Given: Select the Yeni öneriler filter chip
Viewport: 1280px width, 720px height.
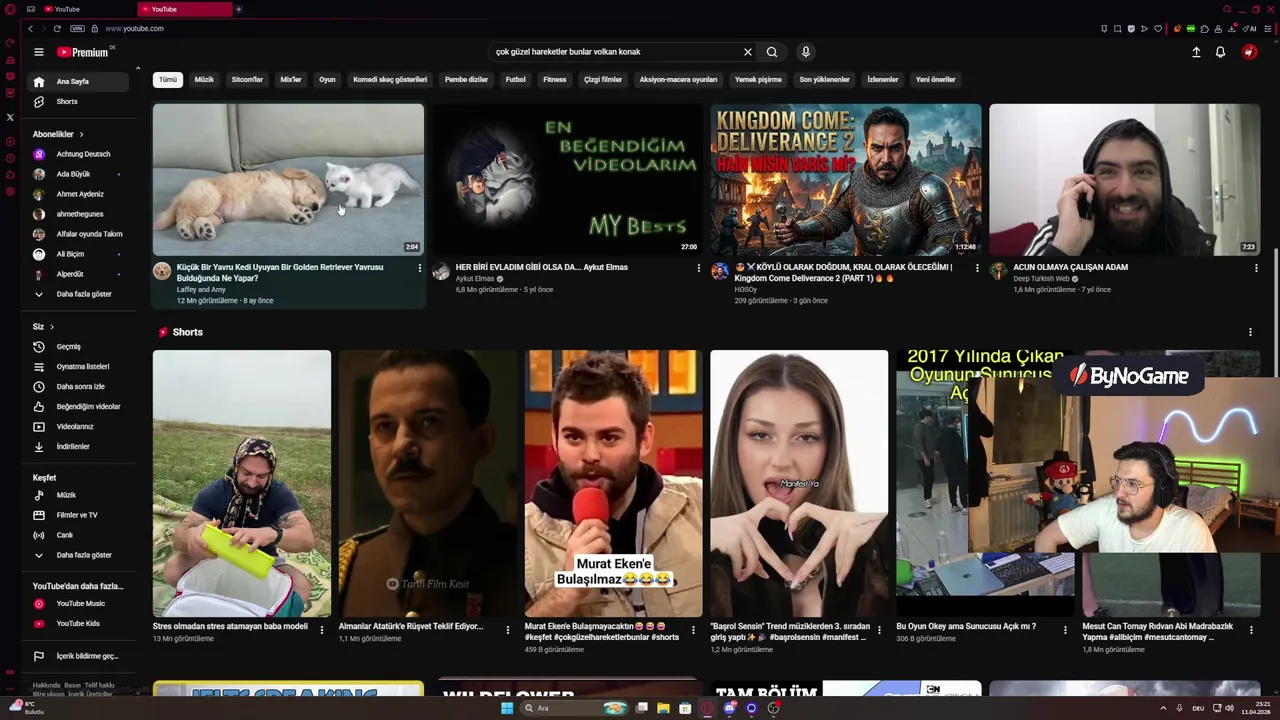Looking at the screenshot, I should click(x=935, y=79).
